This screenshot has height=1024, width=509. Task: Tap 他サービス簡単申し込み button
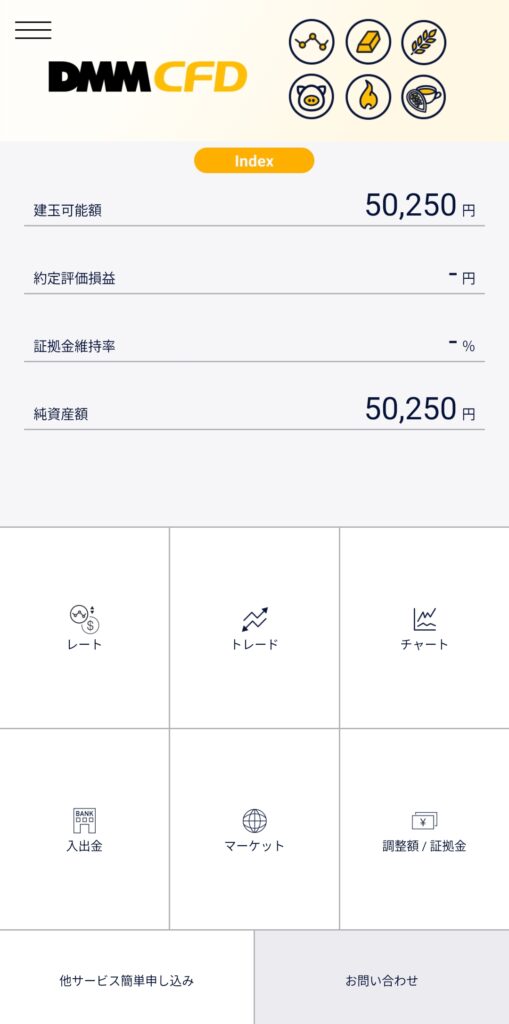coord(127,978)
